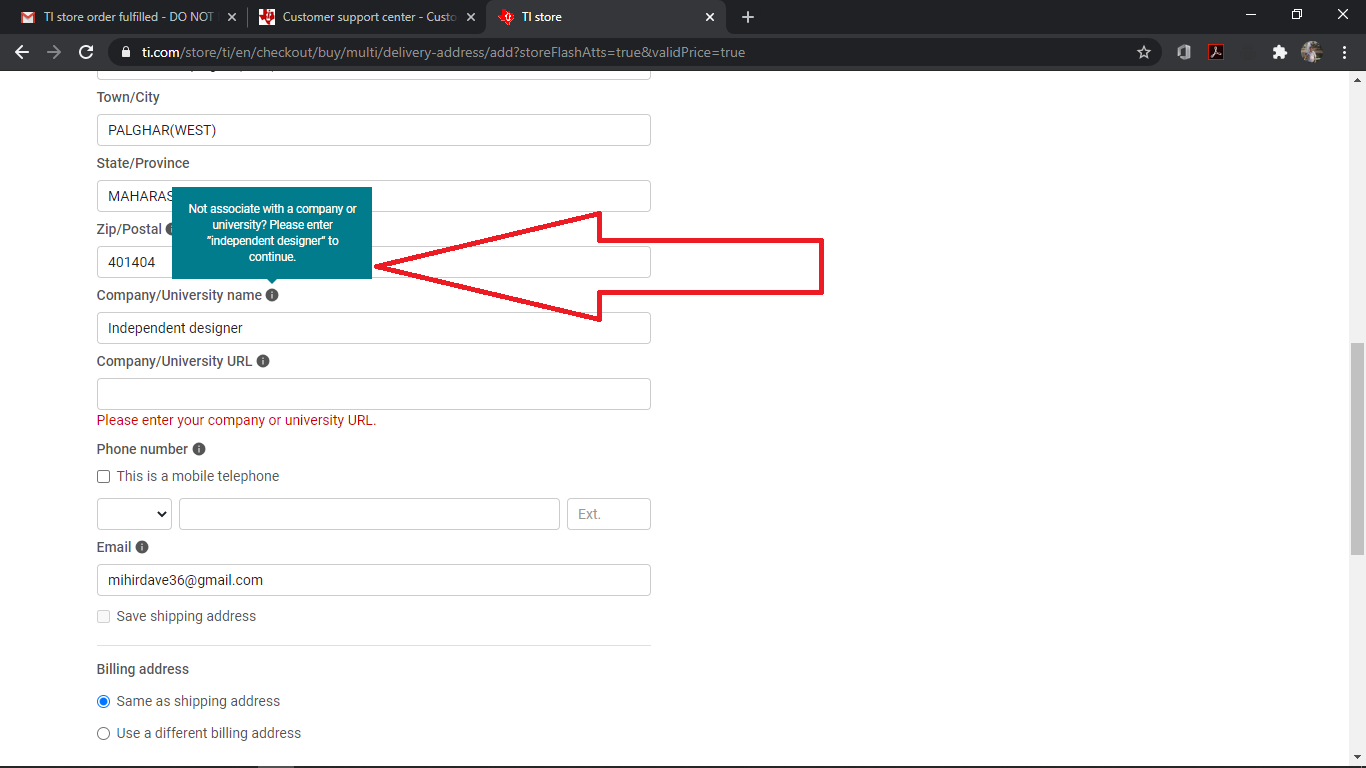Close the Gmail order fulfilled tab
Image resolution: width=1366 pixels, height=768 pixels.
point(232,17)
